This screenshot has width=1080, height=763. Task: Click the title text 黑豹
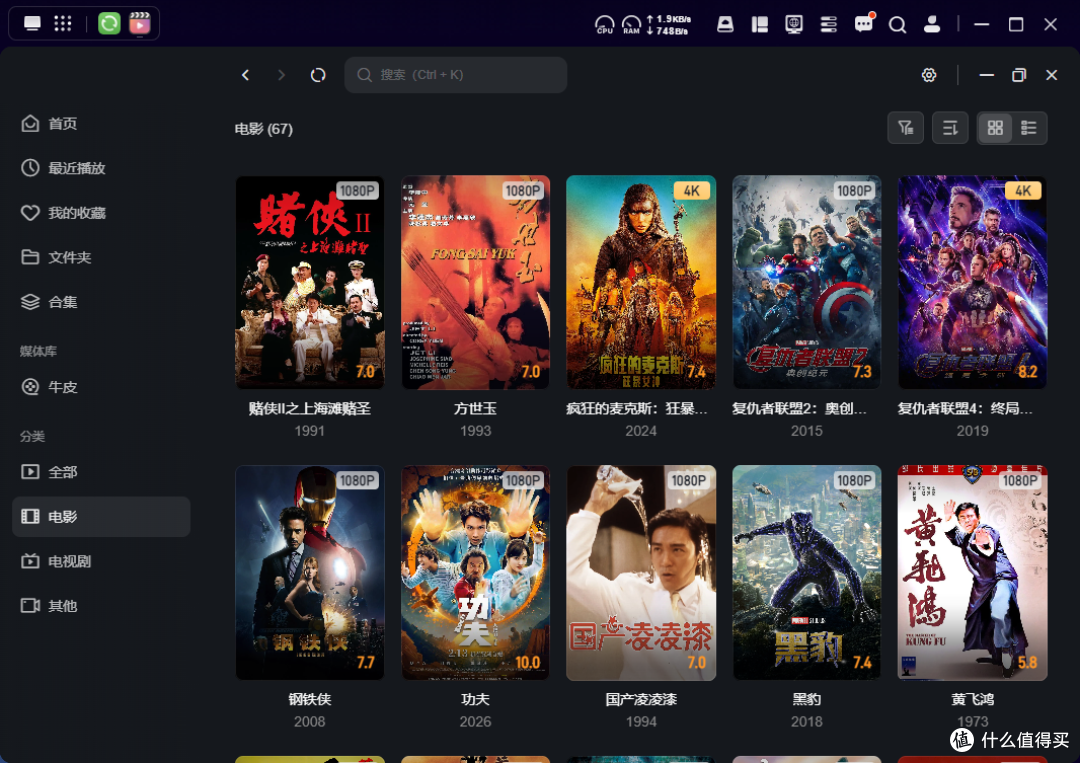(x=807, y=700)
